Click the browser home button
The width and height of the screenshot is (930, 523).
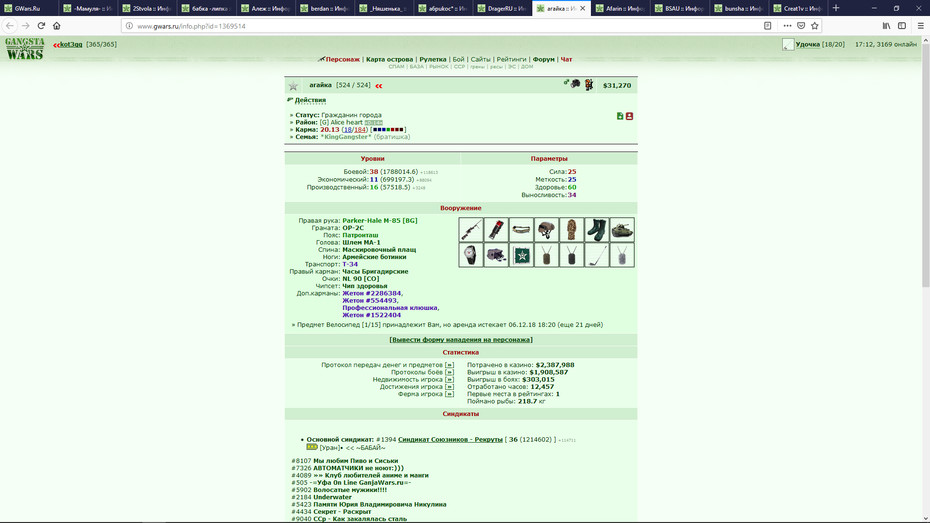[x=57, y=25]
